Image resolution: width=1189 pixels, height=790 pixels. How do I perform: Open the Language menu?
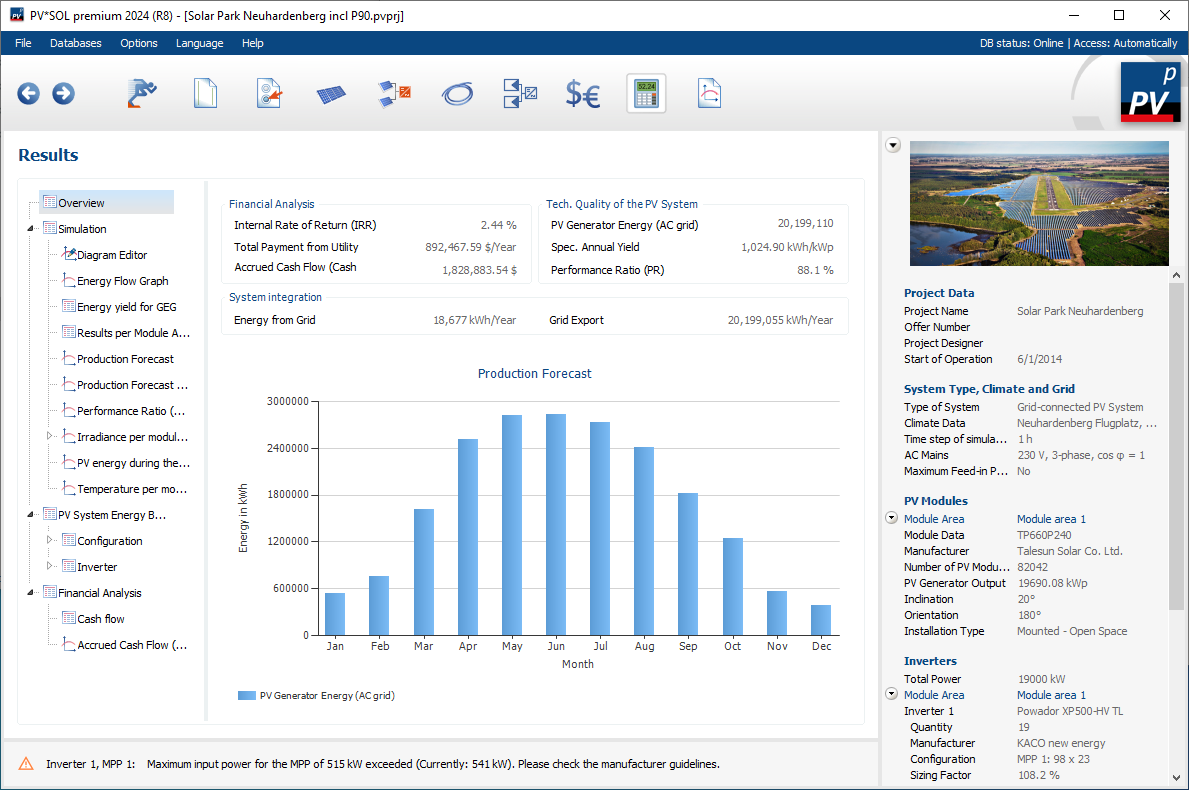tap(199, 43)
